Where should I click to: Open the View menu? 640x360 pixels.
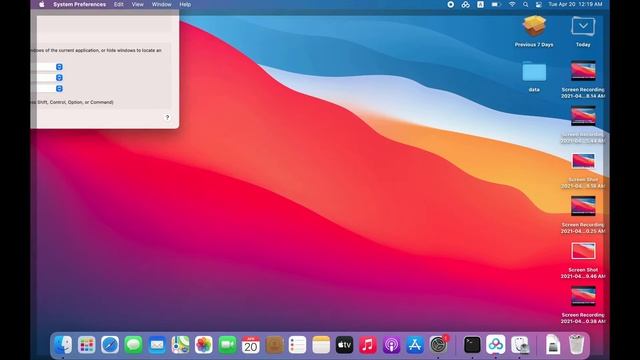click(138, 4)
